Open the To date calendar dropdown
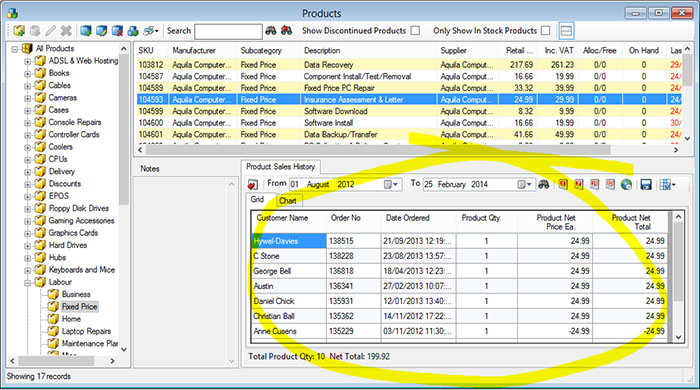 (x=524, y=184)
